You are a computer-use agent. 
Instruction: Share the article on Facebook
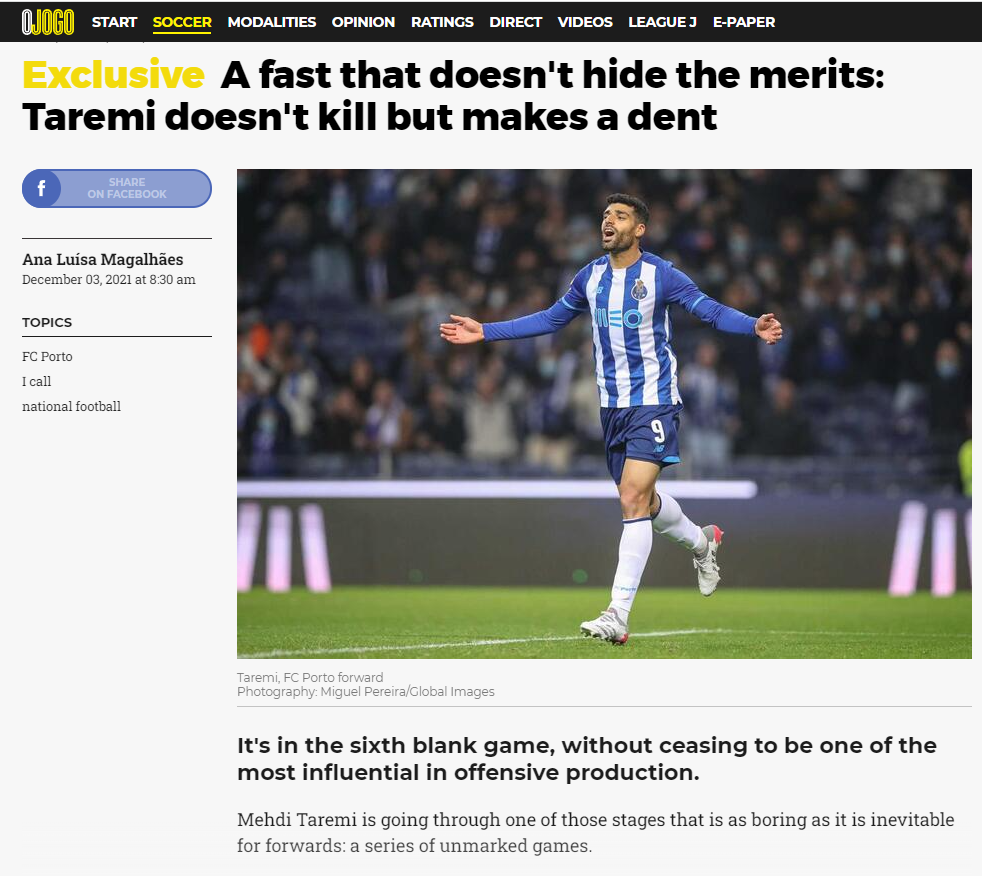pos(116,188)
